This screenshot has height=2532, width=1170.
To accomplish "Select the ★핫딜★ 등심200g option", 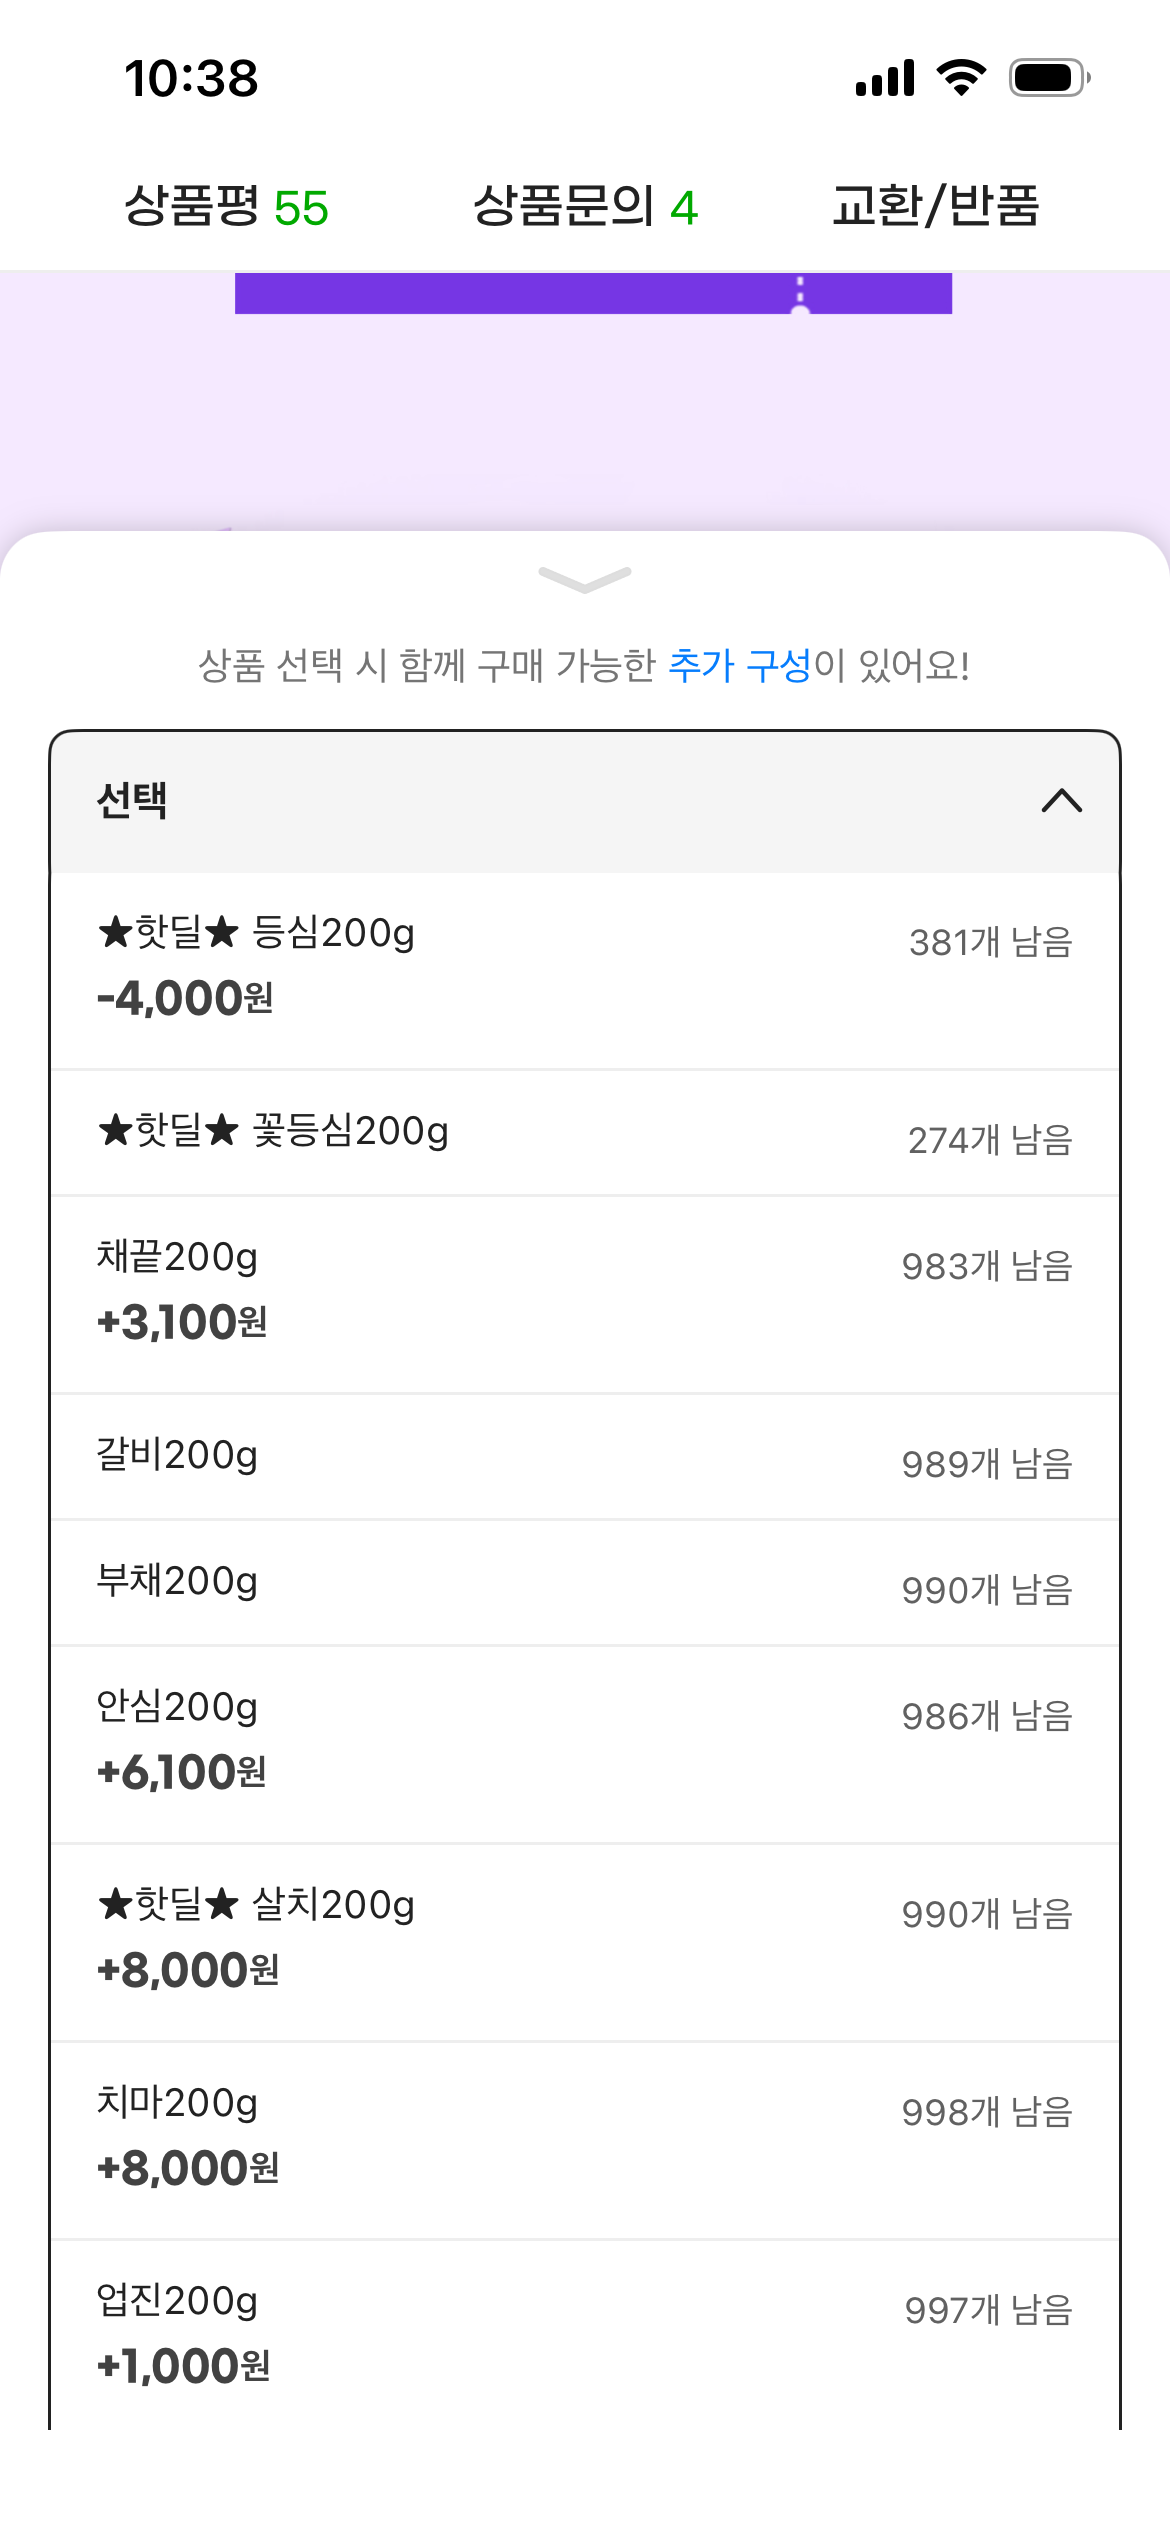I will [585, 970].
